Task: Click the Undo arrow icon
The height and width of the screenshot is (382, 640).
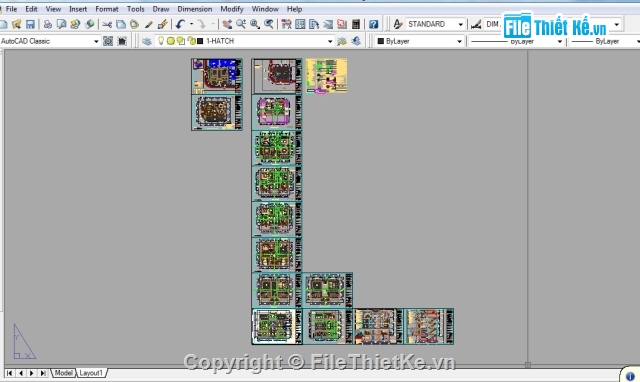Action: [180, 24]
